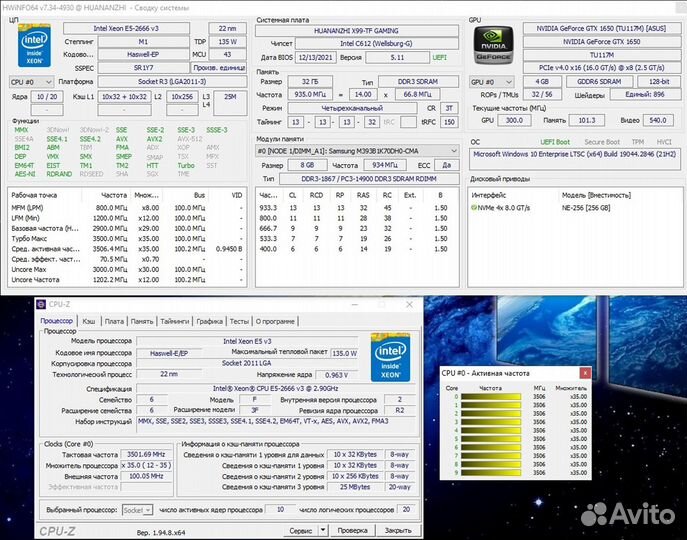
Task: Click the Turbo feature flag in Функции
Action: [186, 165]
